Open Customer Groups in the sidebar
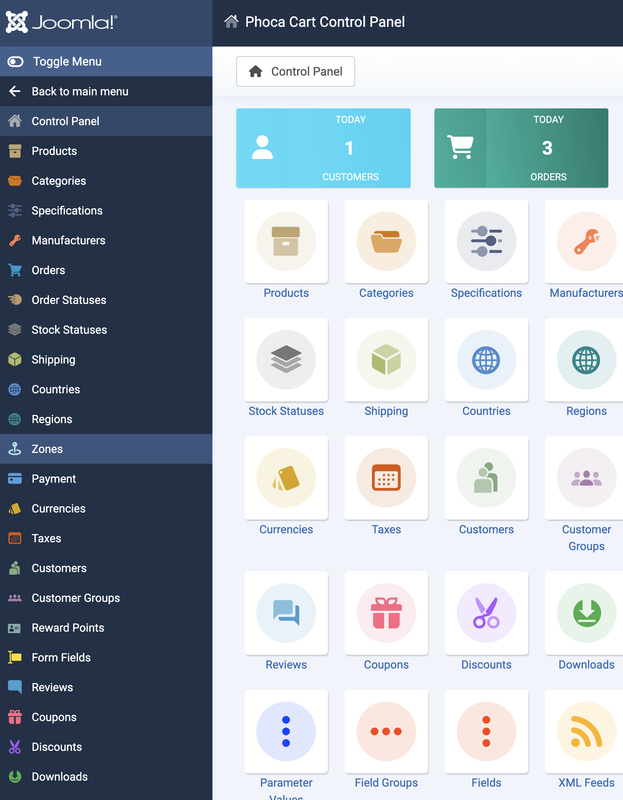Screen dimensions: 623x800 (106, 598)
